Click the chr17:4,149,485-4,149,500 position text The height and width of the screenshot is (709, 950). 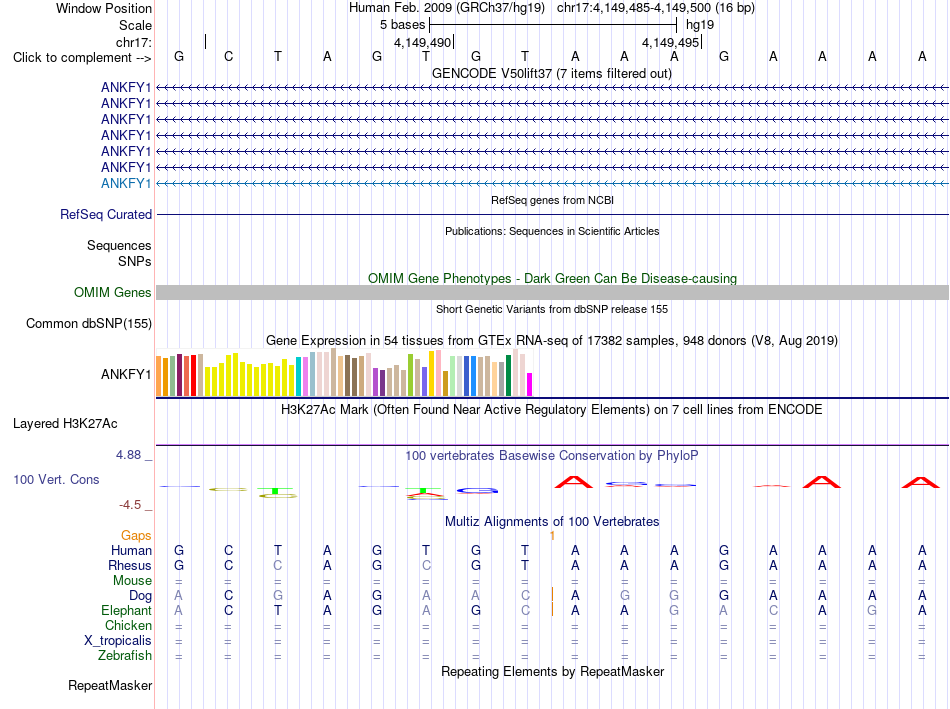point(656,8)
